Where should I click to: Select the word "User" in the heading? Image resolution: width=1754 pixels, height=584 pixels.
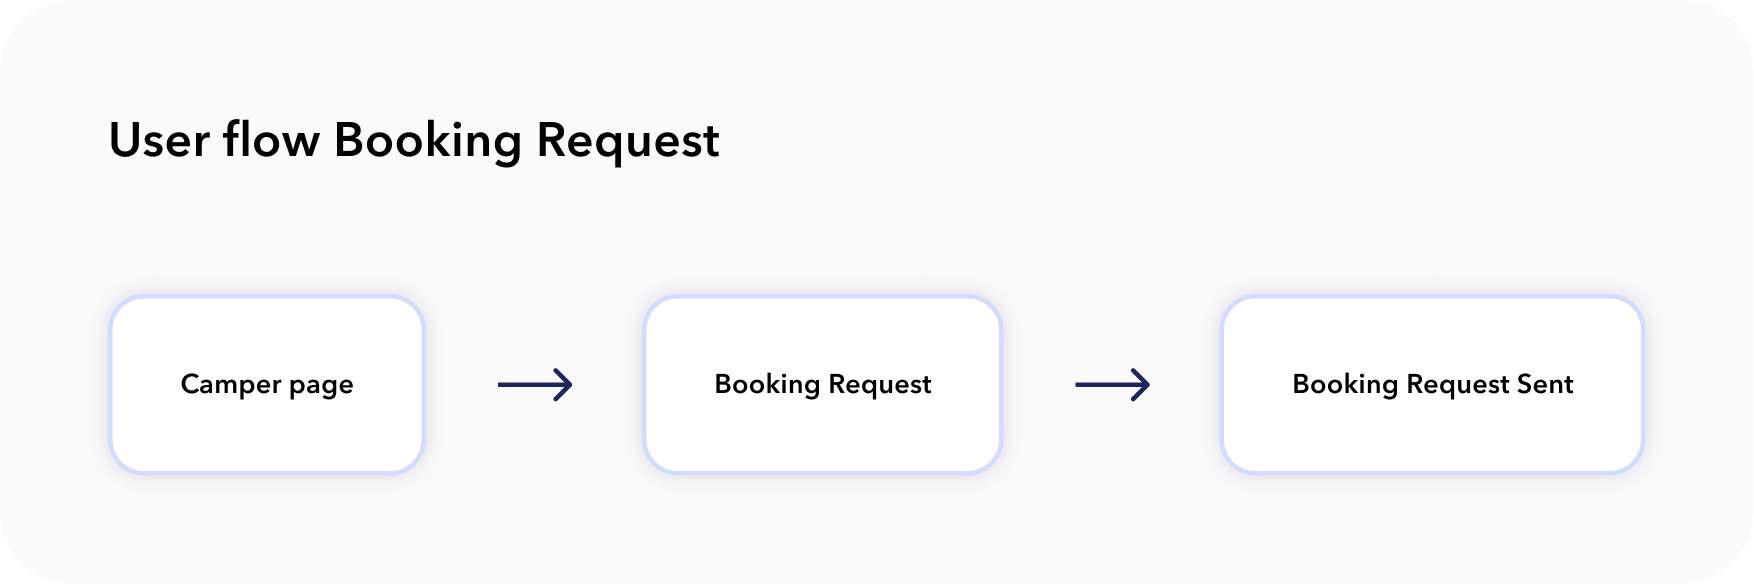click(x=159, y=140)
